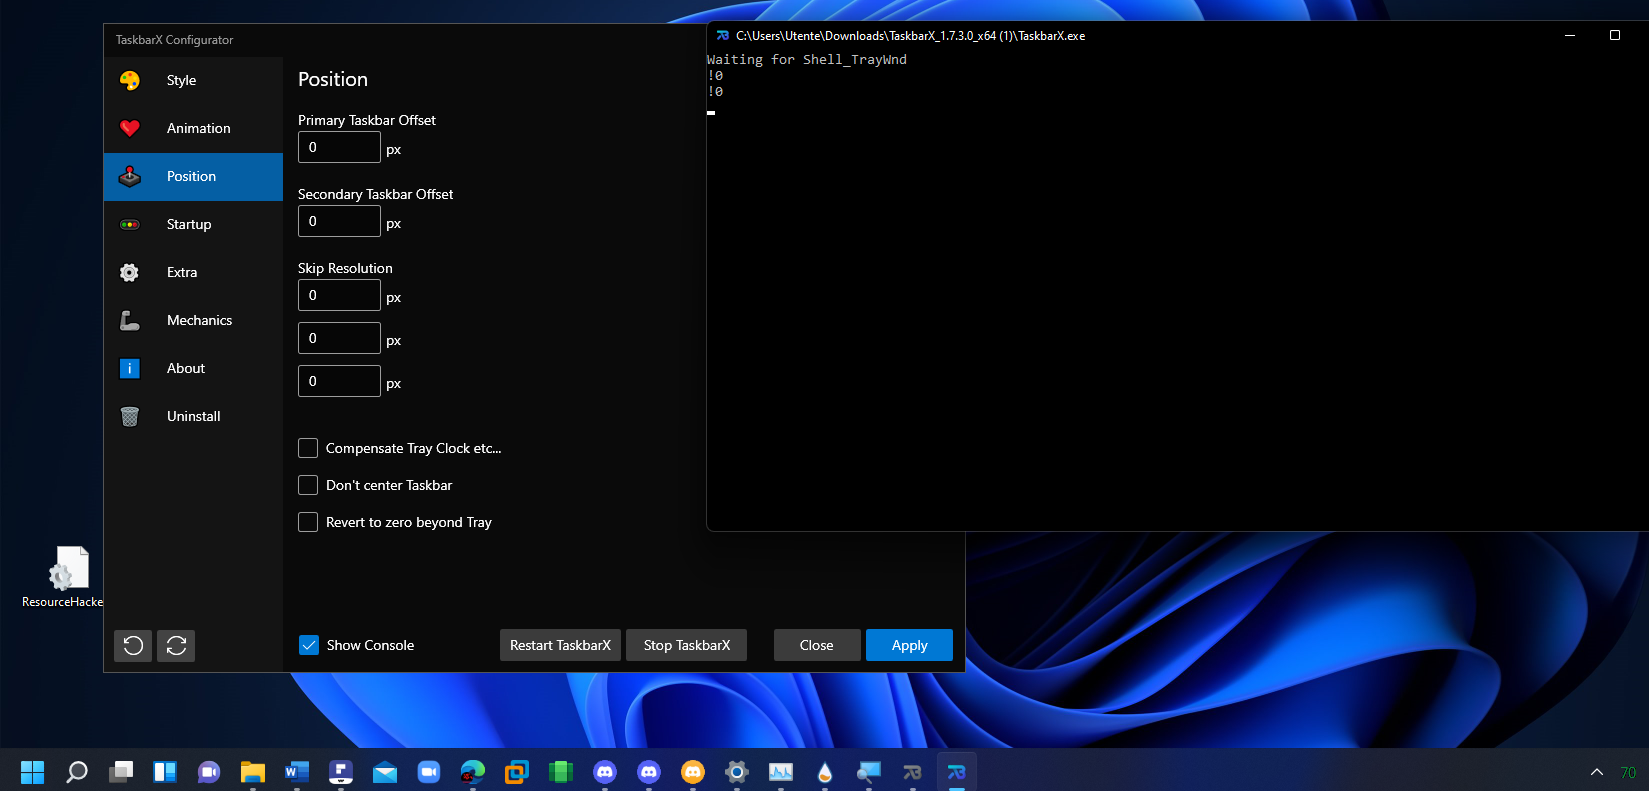The width and height of the screenshot is (1649, 791).
Task: Click the Mechanics arm icon
Action: click(130, 320)
